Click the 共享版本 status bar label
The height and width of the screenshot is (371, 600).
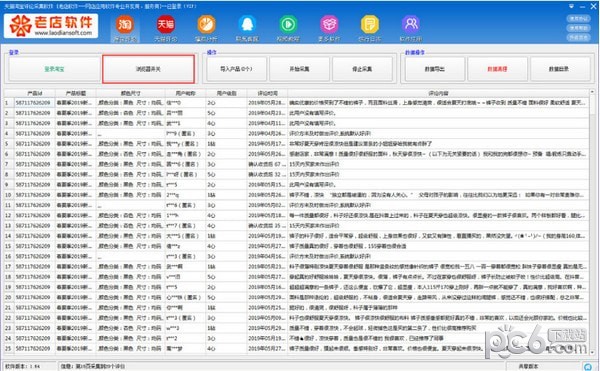tap(528, 366)
